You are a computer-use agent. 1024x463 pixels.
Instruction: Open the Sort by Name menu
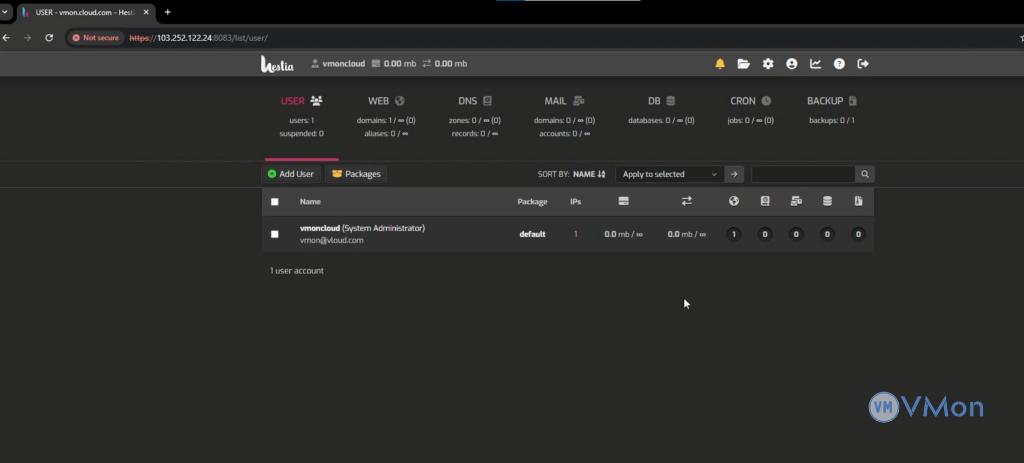click(x=589, y=174)
